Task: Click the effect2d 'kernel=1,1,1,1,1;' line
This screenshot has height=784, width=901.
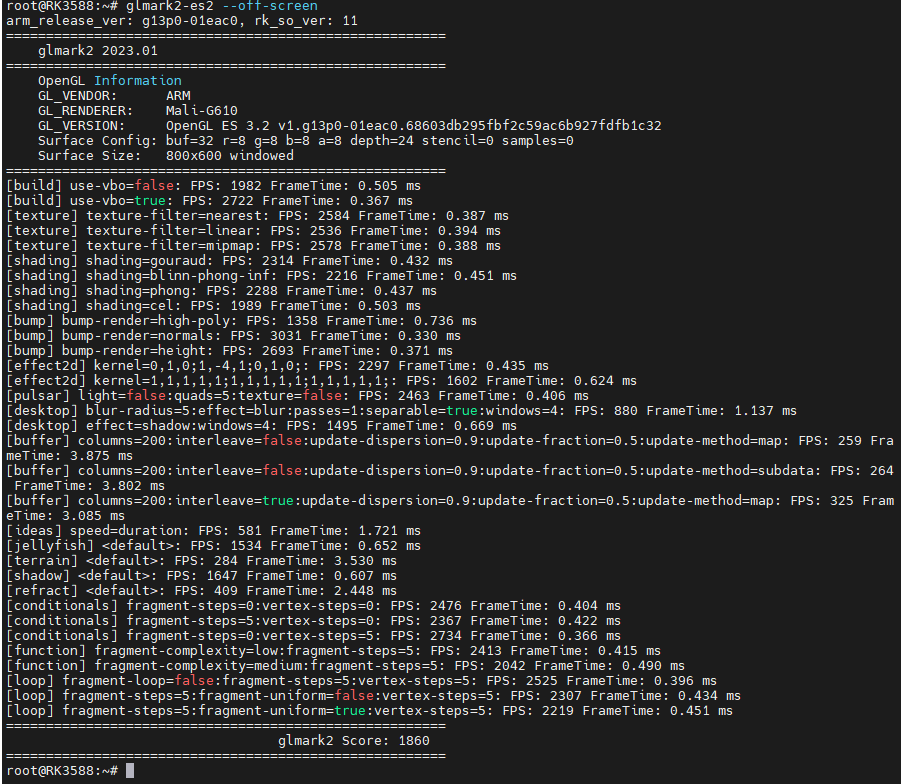Action: (322, 380)
